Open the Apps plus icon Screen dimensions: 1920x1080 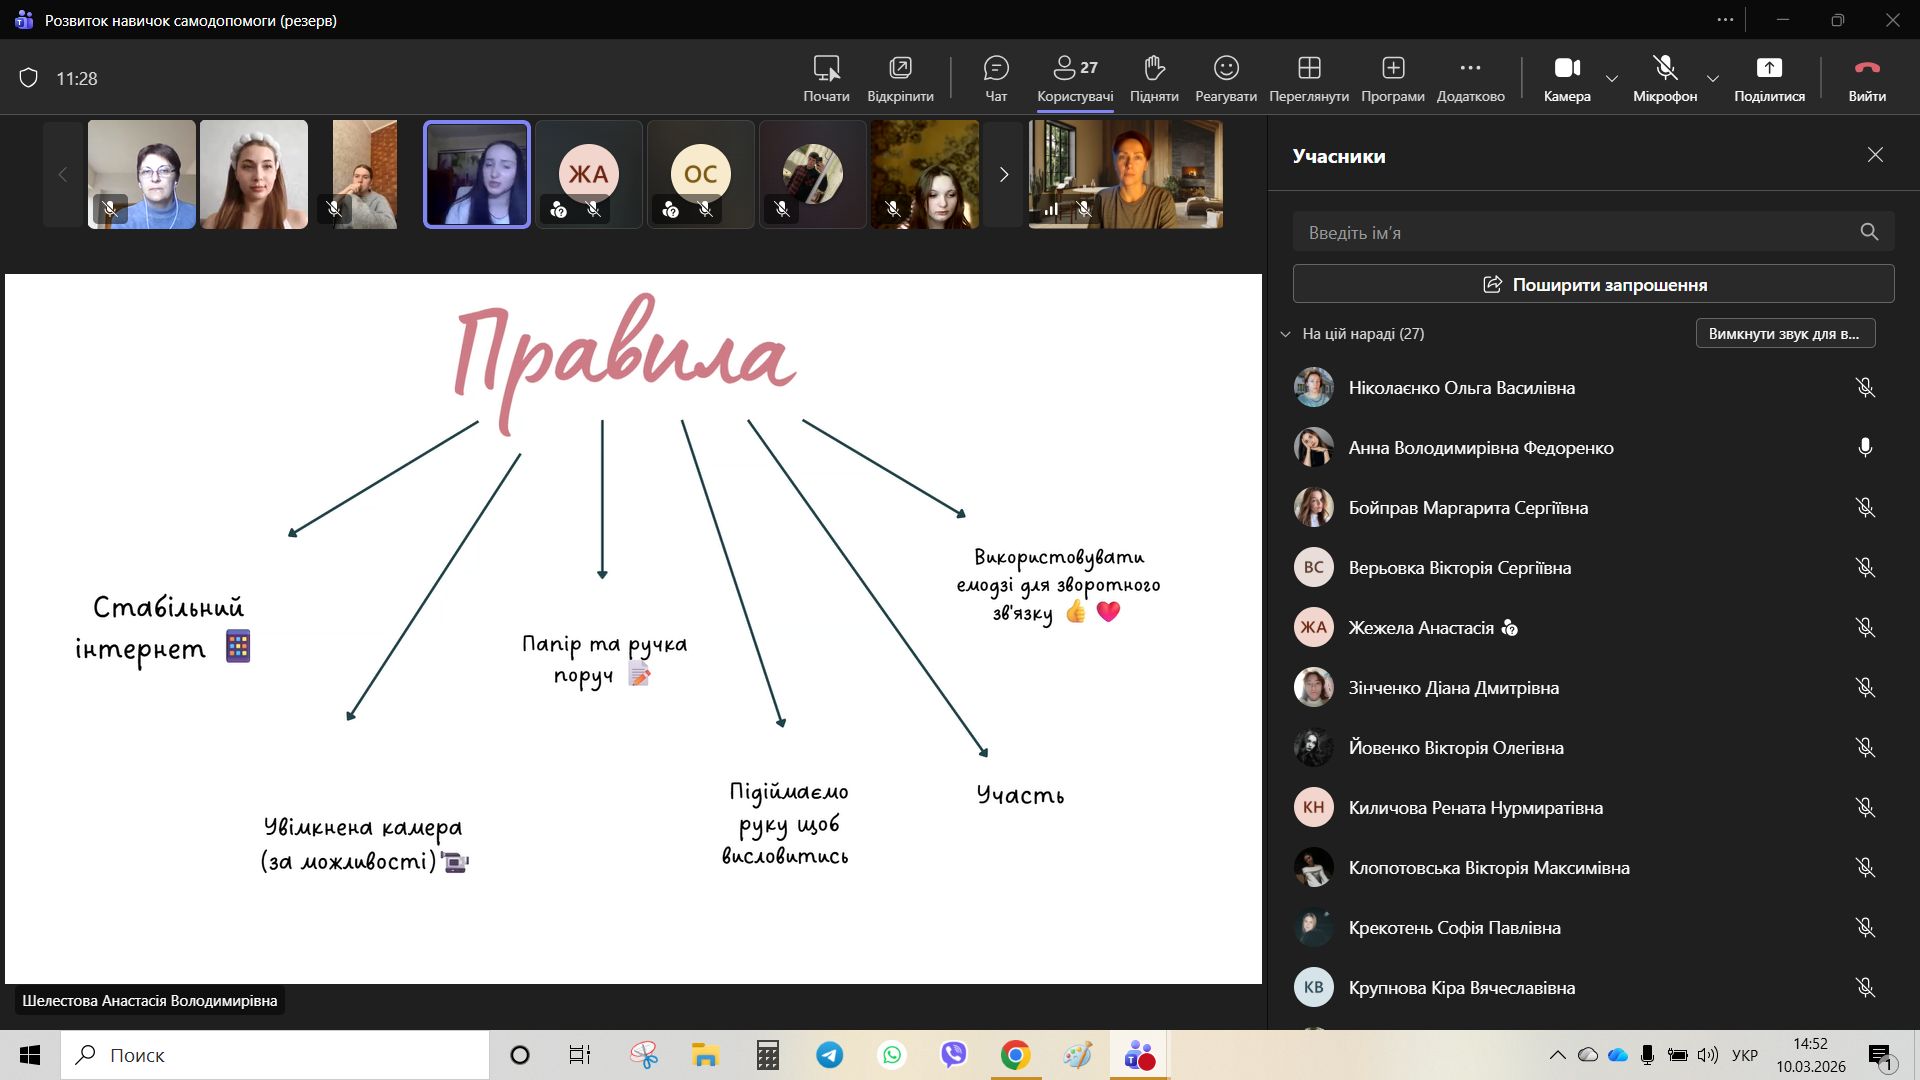[x=1393, y=68]
